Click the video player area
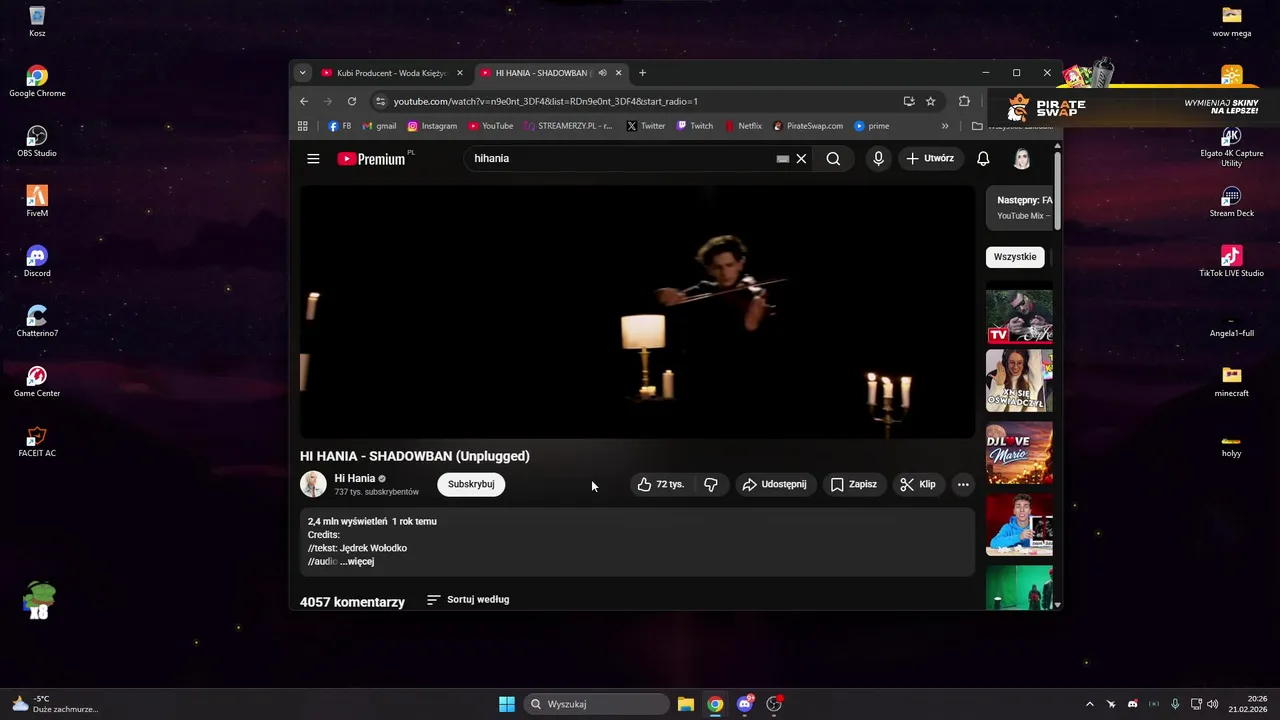Image resolution: width=1280 pixels, height=720 pixels. pos(637,312)
